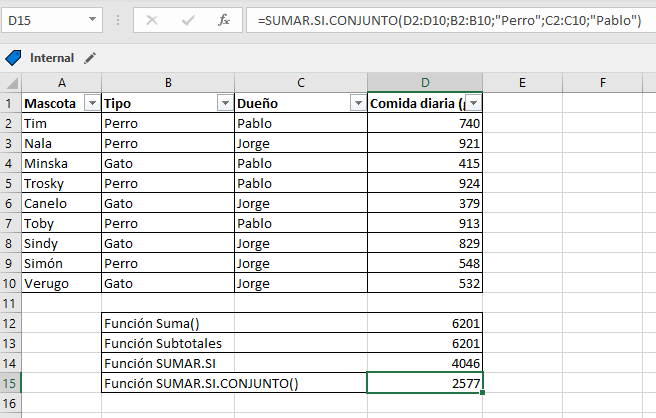Select column D header
Viewport: 656px width, 418px height.
tap(425, 83)
